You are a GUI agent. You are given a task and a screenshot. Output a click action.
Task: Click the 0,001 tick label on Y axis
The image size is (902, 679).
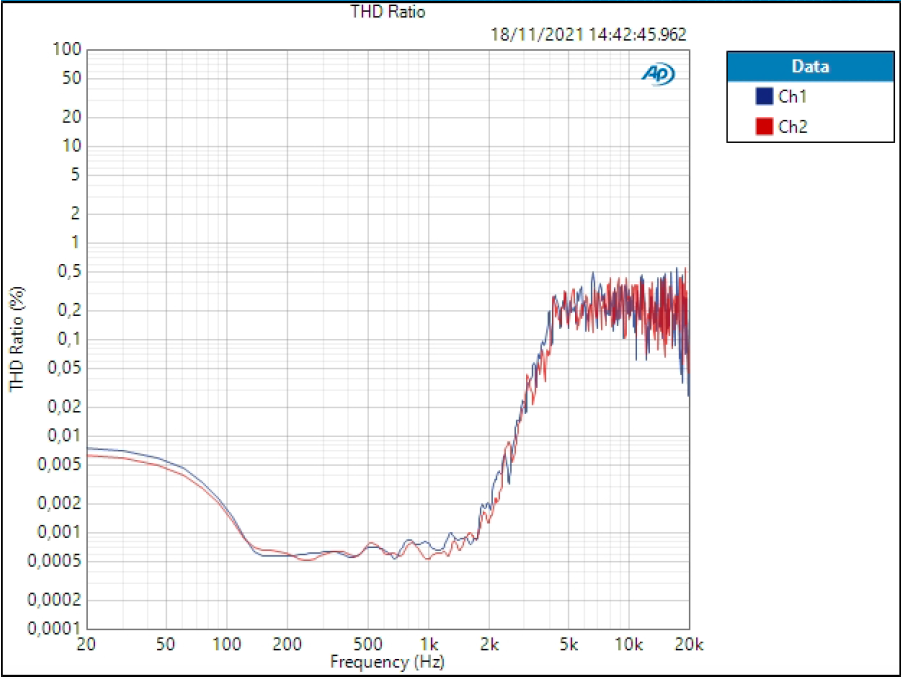tap(59, 532)
